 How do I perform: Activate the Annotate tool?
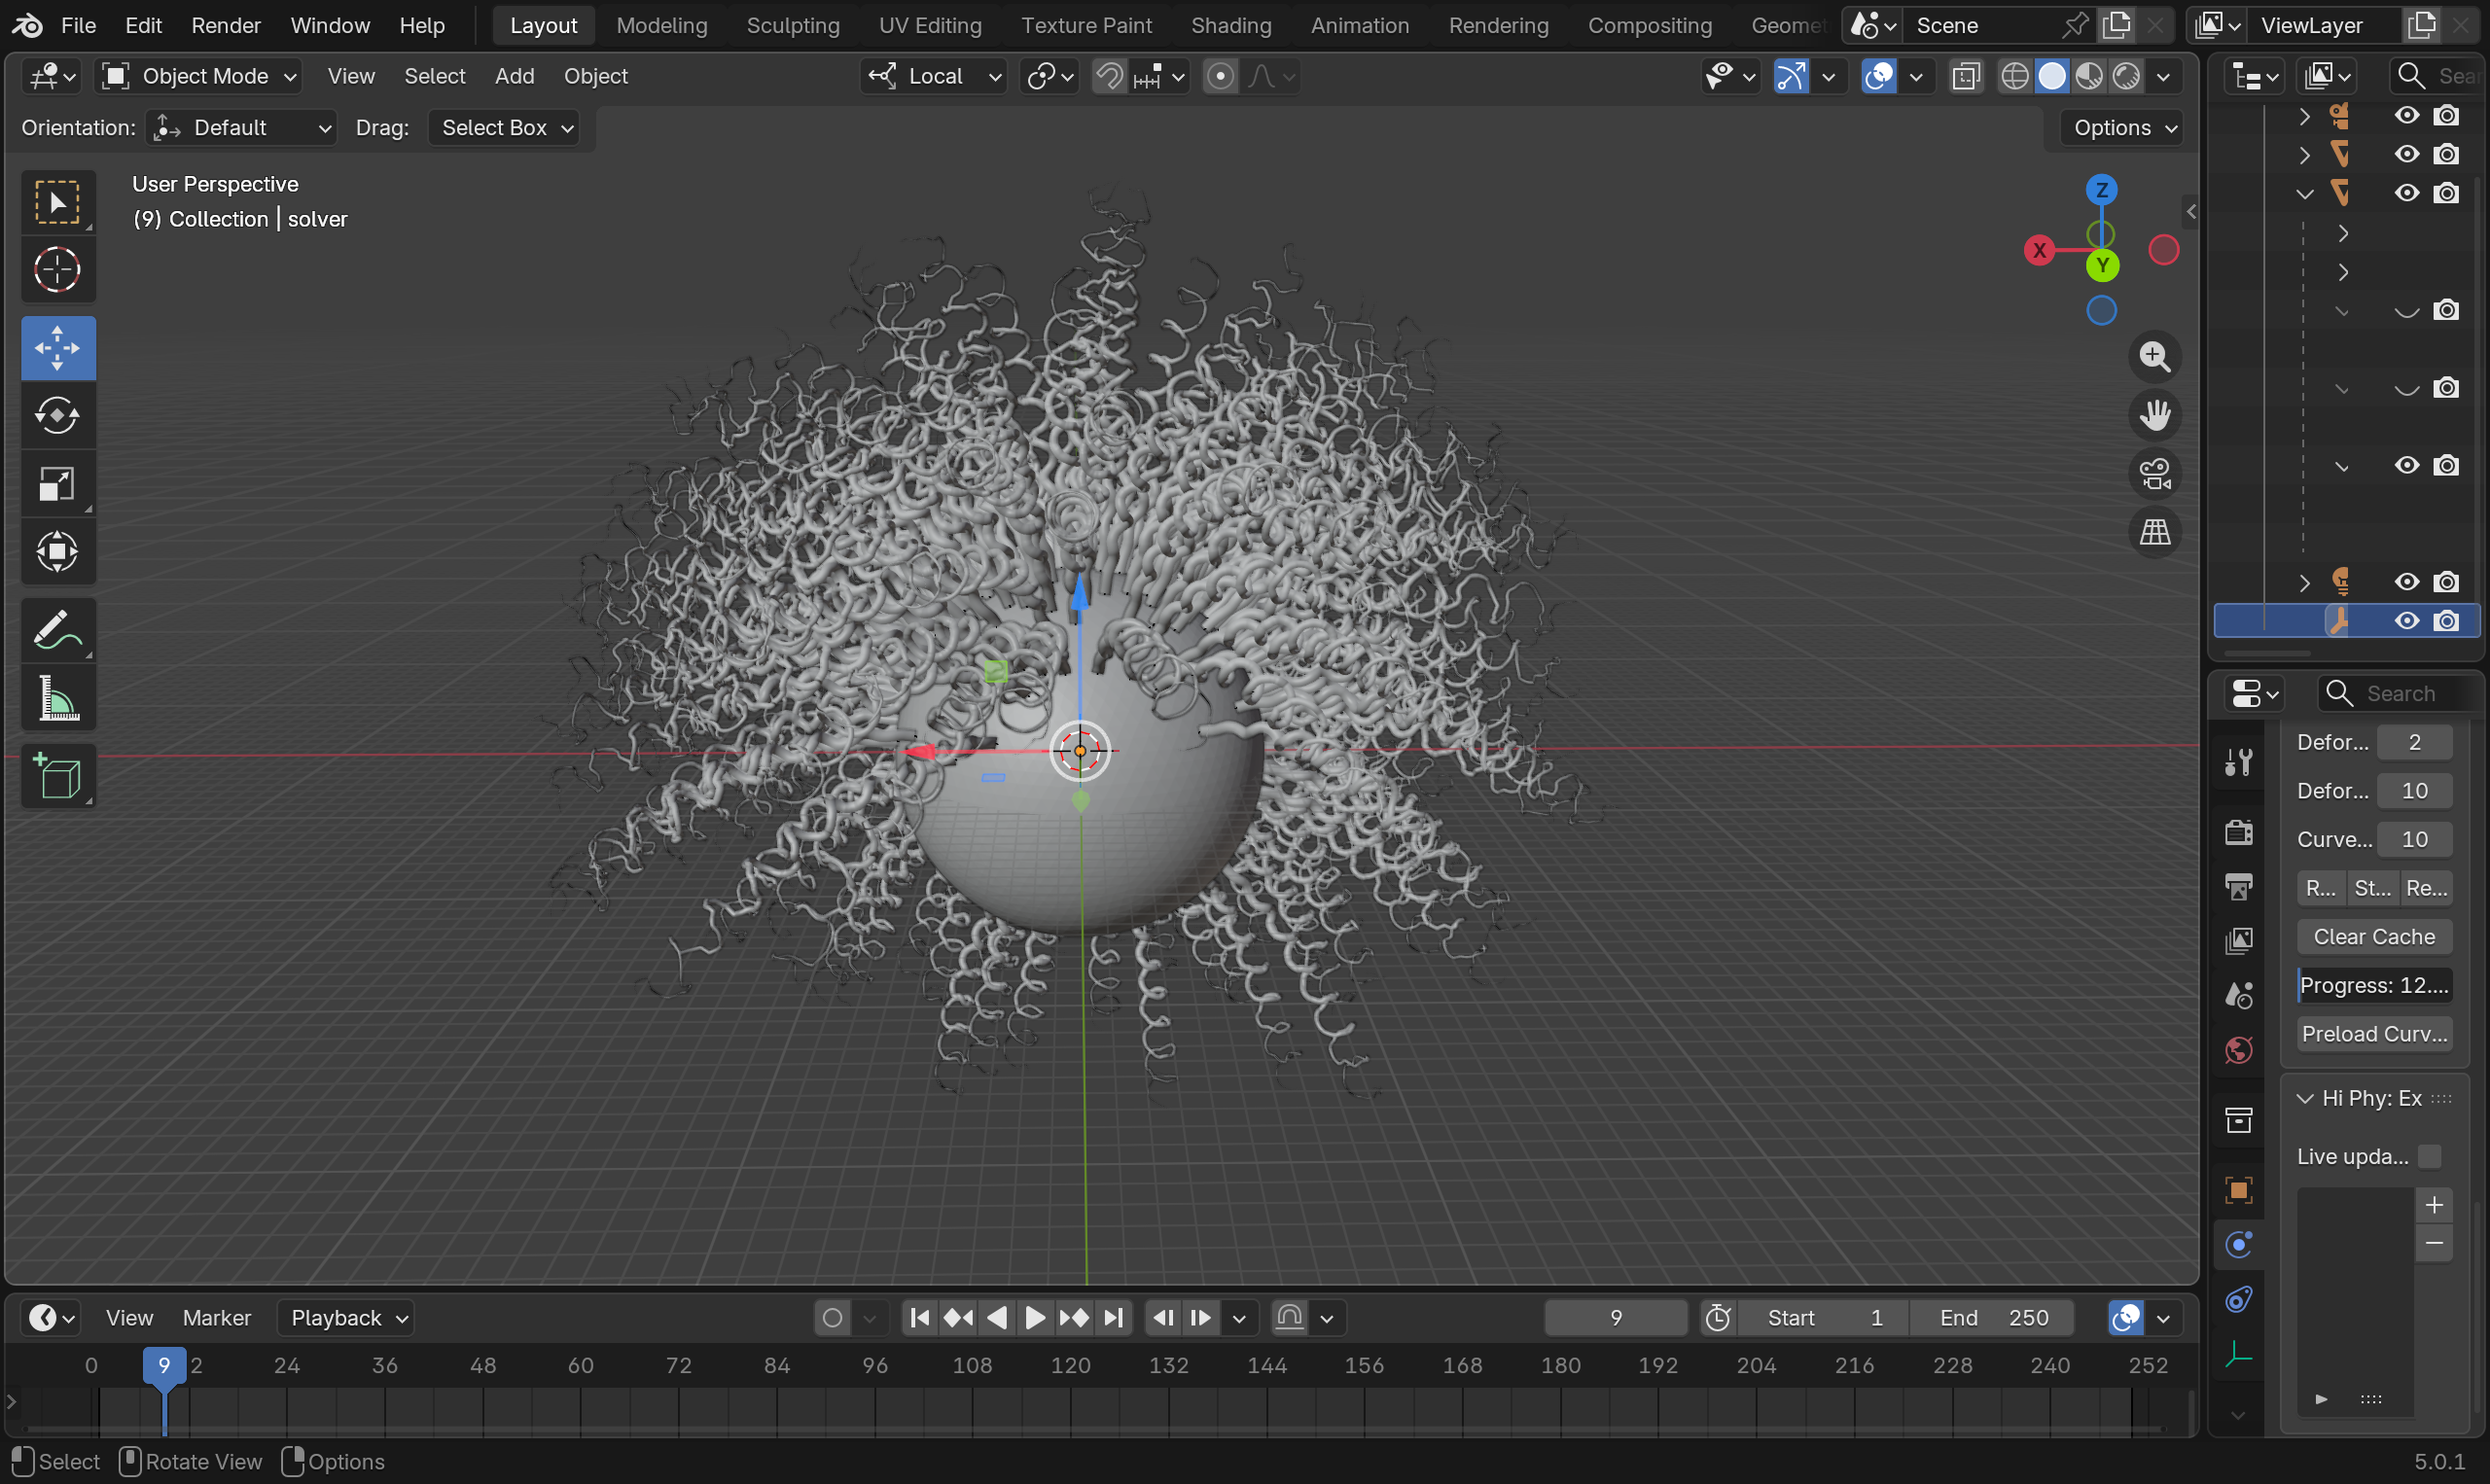[58, 631]
